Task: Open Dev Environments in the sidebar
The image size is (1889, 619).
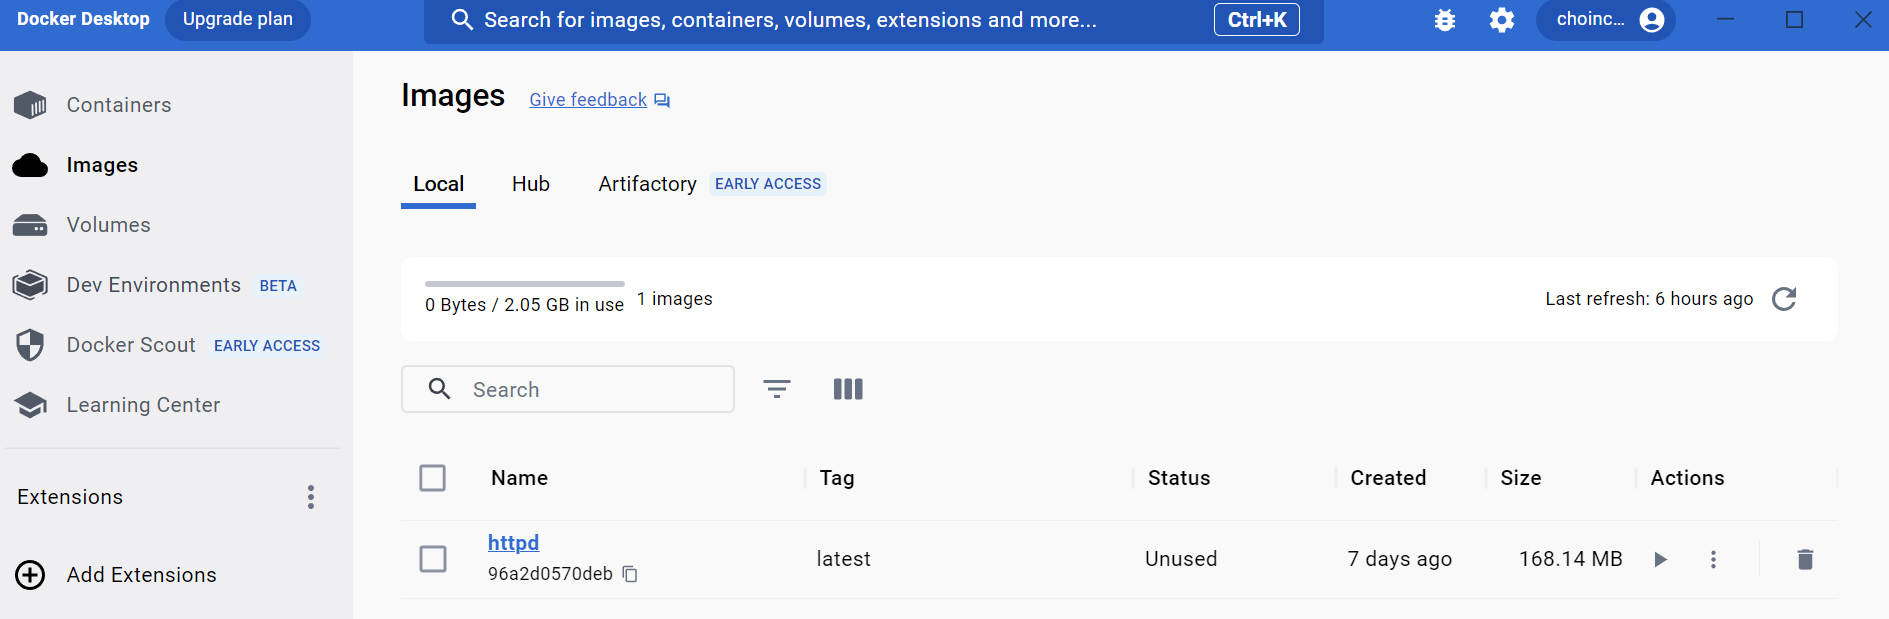Action: (x=153, y=285)
